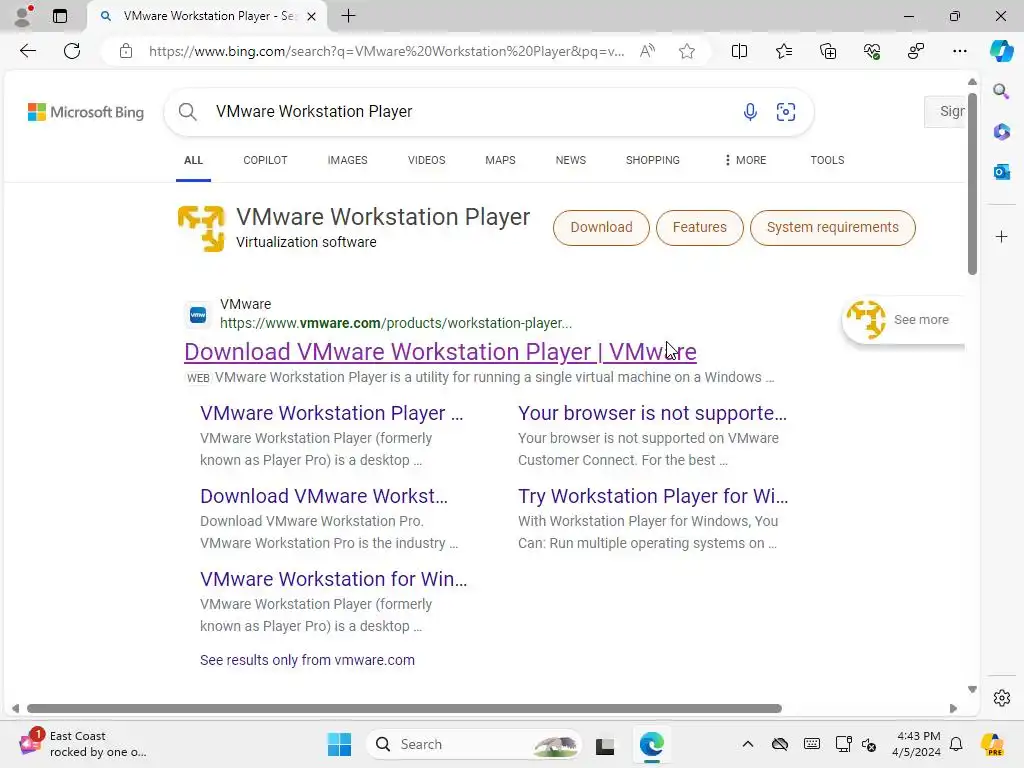1024x768 pixels.
Task: Open 'Try Workstation Player for Wi...' link
Action: coord(653,496)
